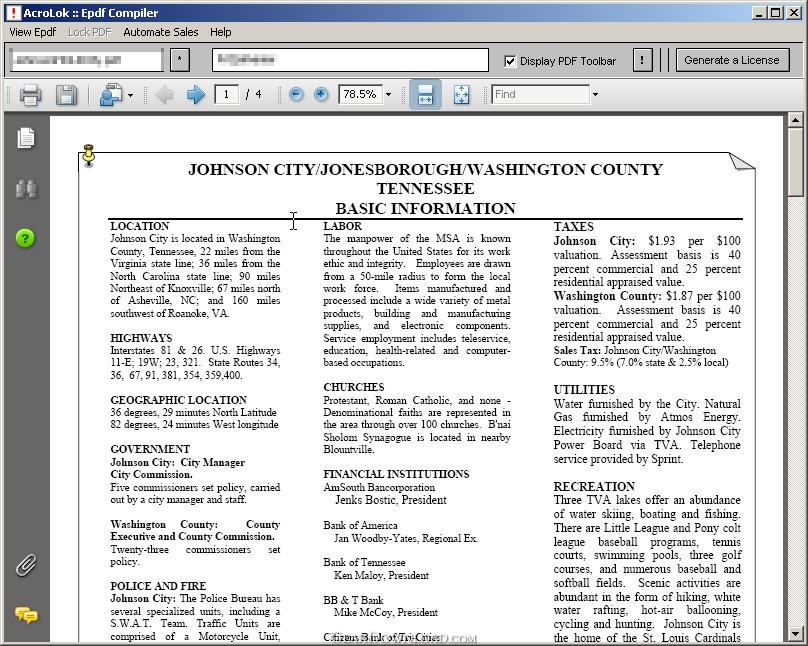808x646 pixels.
Task: Go to next page with blue arrow
Action: click(x=196, y=95)
